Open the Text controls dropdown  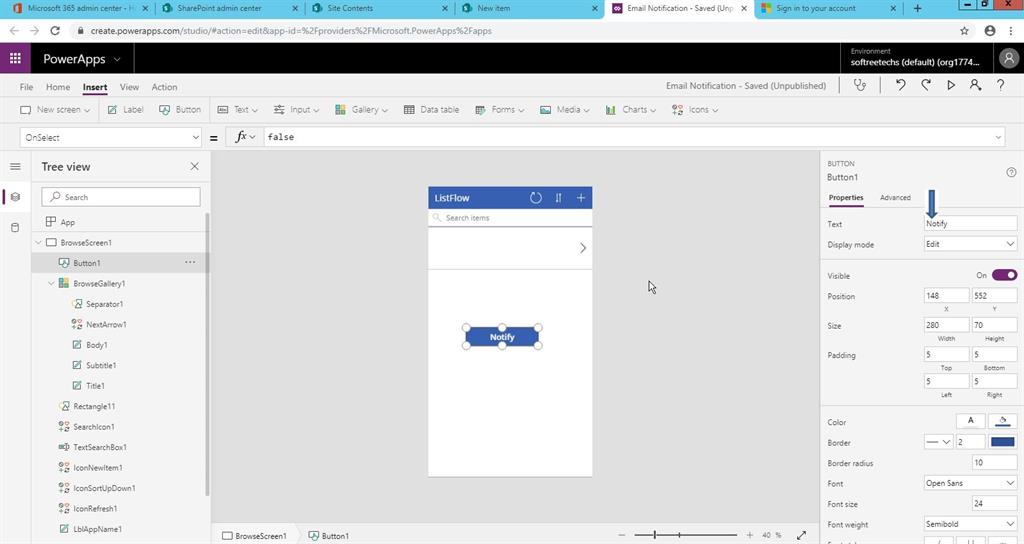pyautogui.click(x=237, y=110)
